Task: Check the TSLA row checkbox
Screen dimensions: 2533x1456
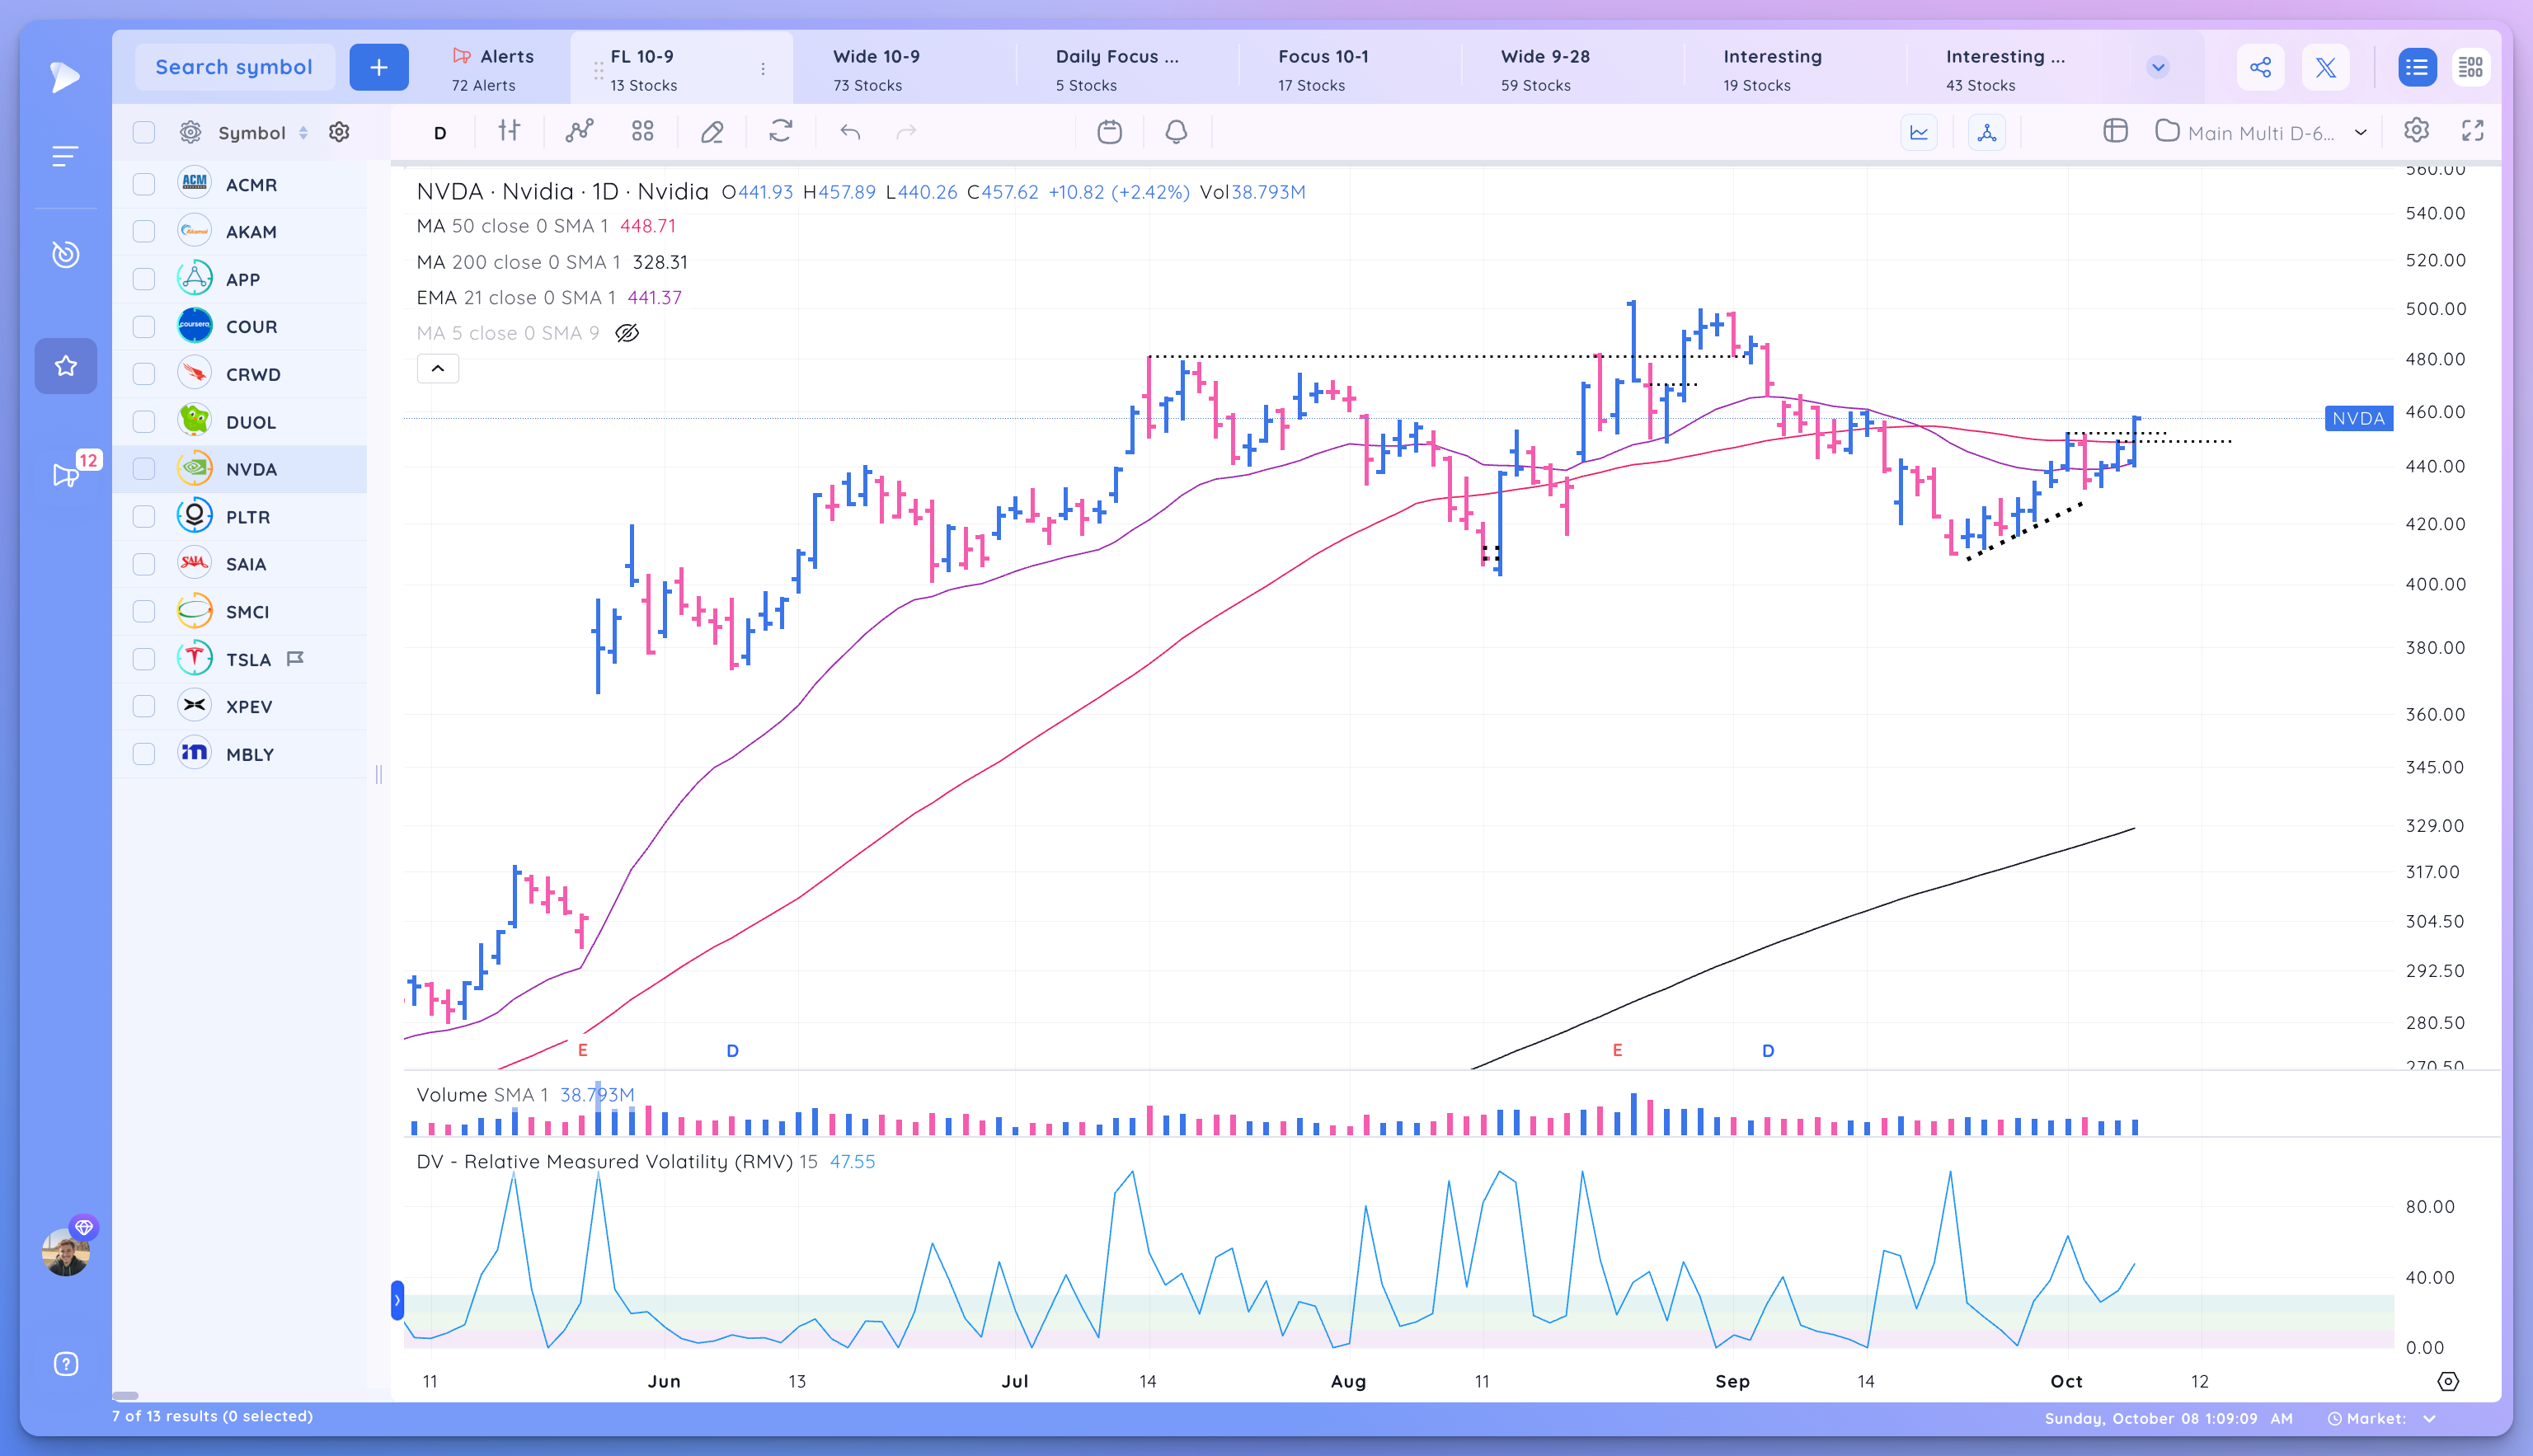Action: pyautogui.click(x=144, y=659)
